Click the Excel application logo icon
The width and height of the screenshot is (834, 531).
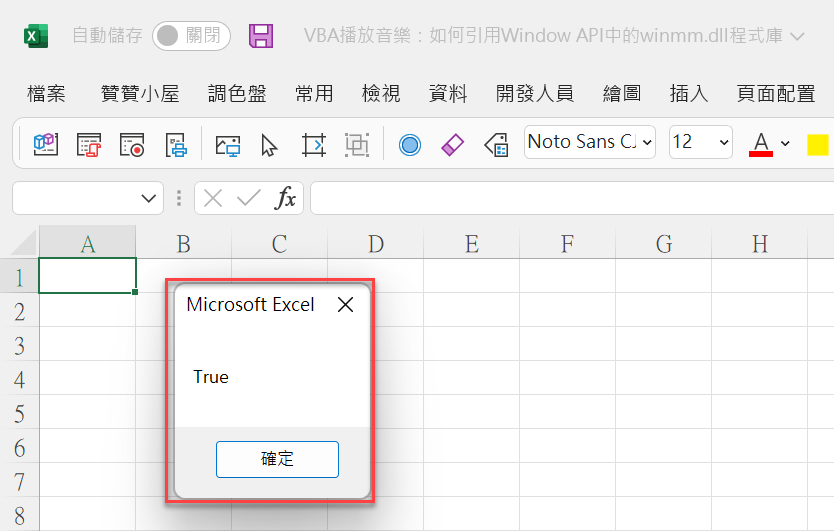(36, 36)
